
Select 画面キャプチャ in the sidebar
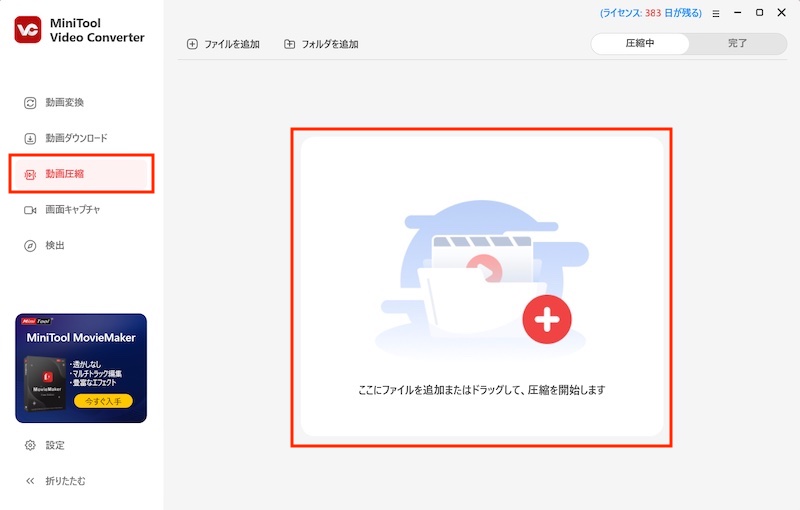(x=72, y=210)
